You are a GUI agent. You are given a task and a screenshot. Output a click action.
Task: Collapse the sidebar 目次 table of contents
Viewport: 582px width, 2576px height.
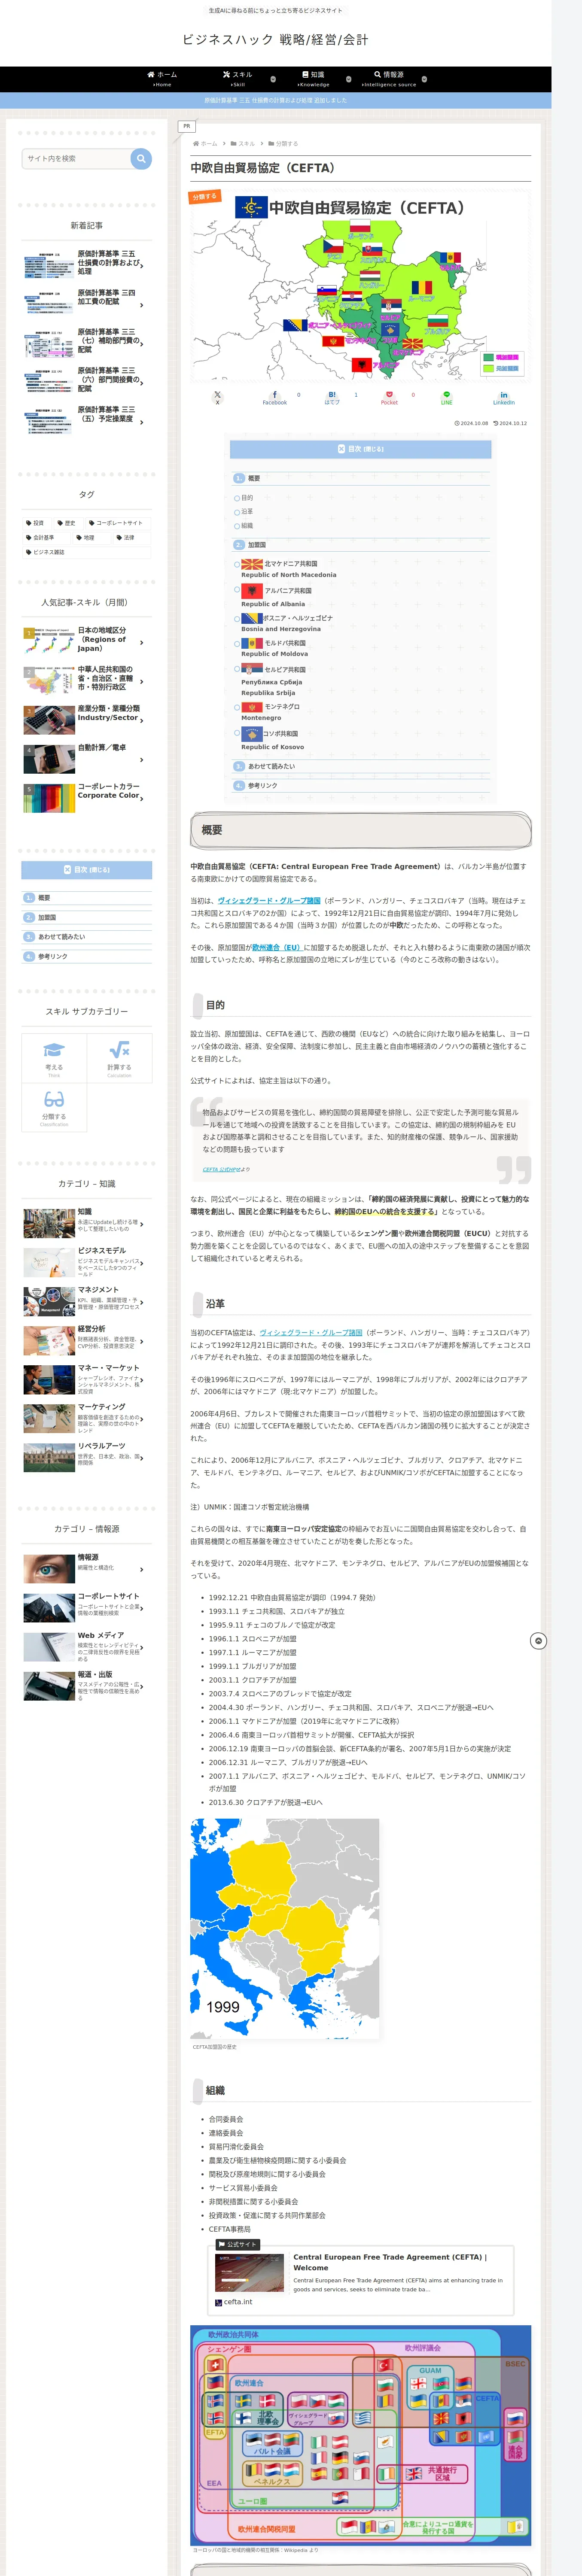click(87, 870)
